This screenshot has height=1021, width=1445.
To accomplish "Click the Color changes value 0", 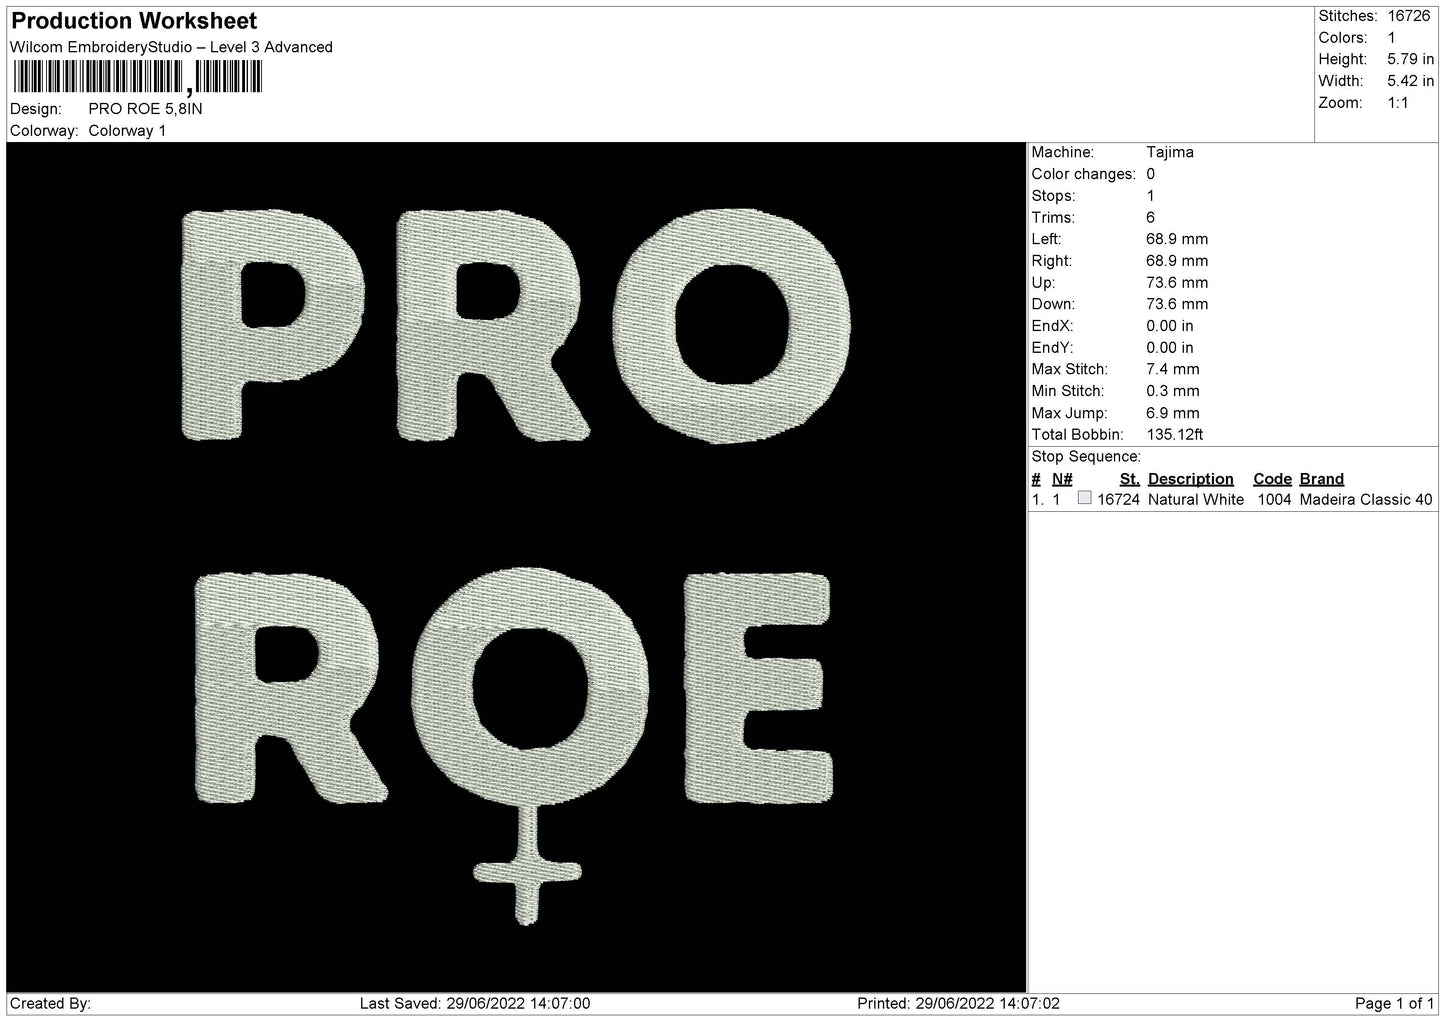I will (1150, 174).
